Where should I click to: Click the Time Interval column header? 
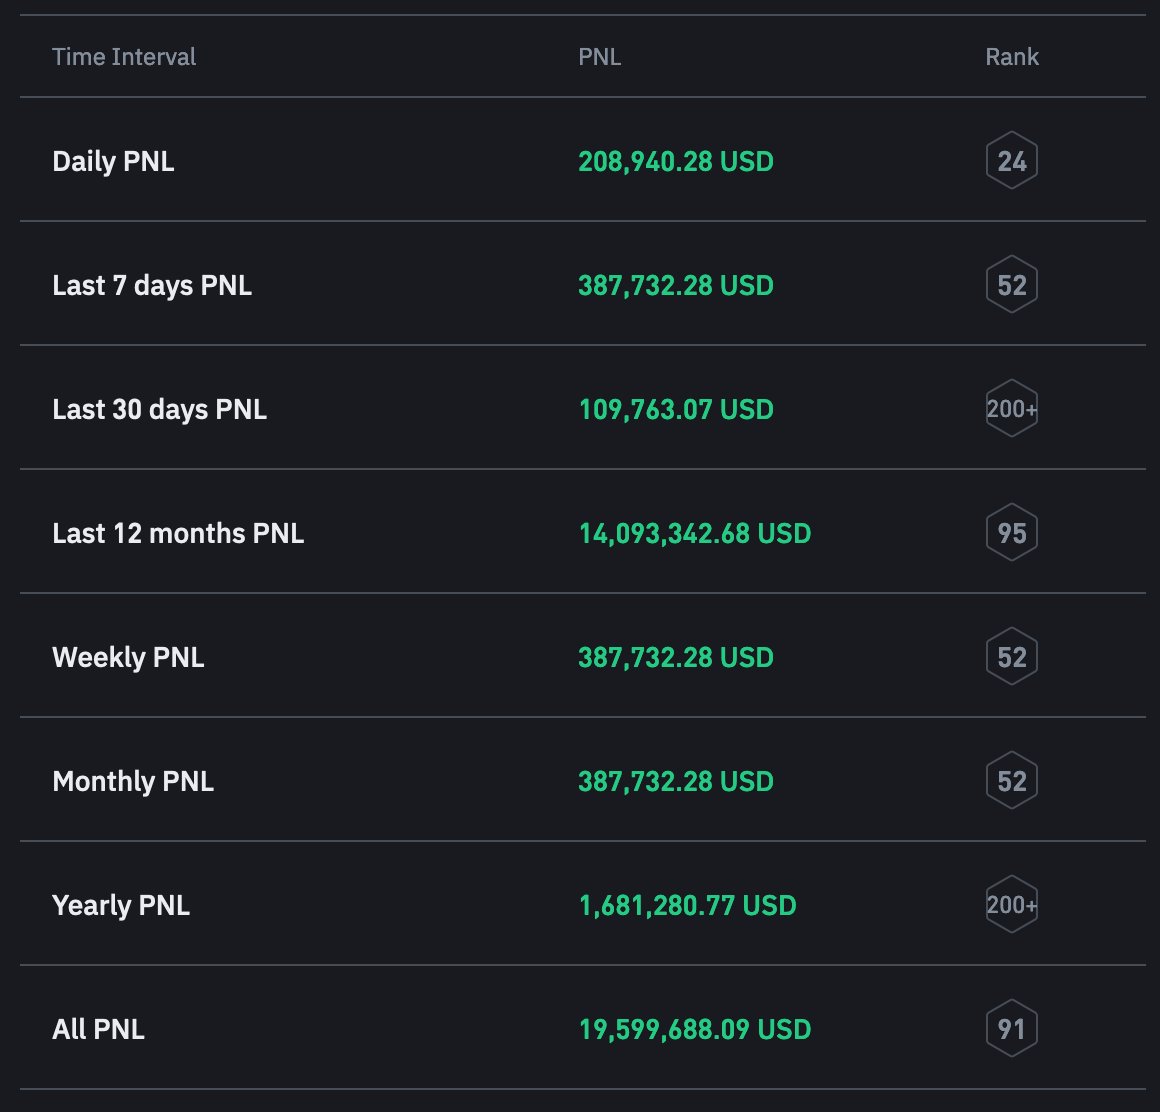pyautogui.click(x=124, y=57)
